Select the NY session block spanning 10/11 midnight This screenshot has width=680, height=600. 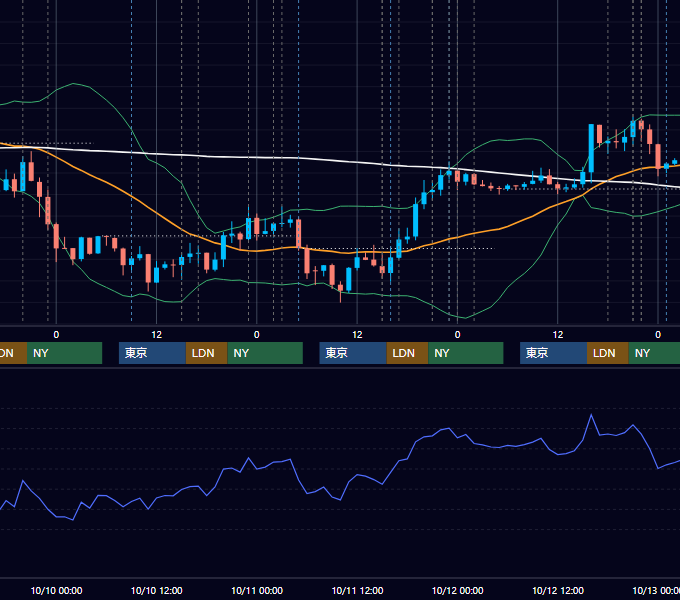click(x=265, y=353)
